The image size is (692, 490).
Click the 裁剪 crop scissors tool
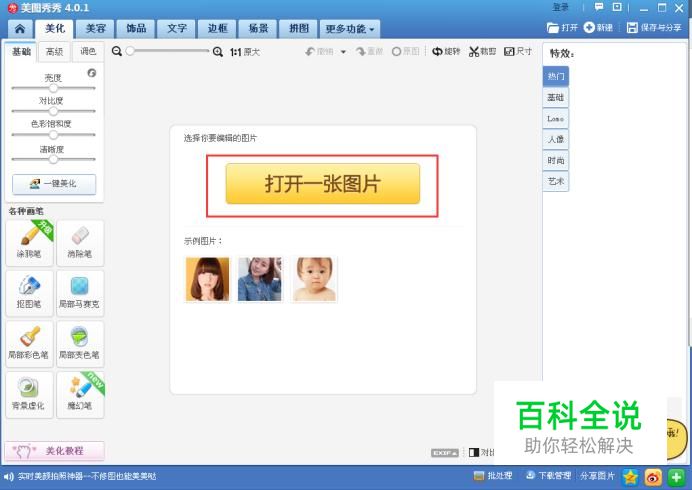point(482,52)
